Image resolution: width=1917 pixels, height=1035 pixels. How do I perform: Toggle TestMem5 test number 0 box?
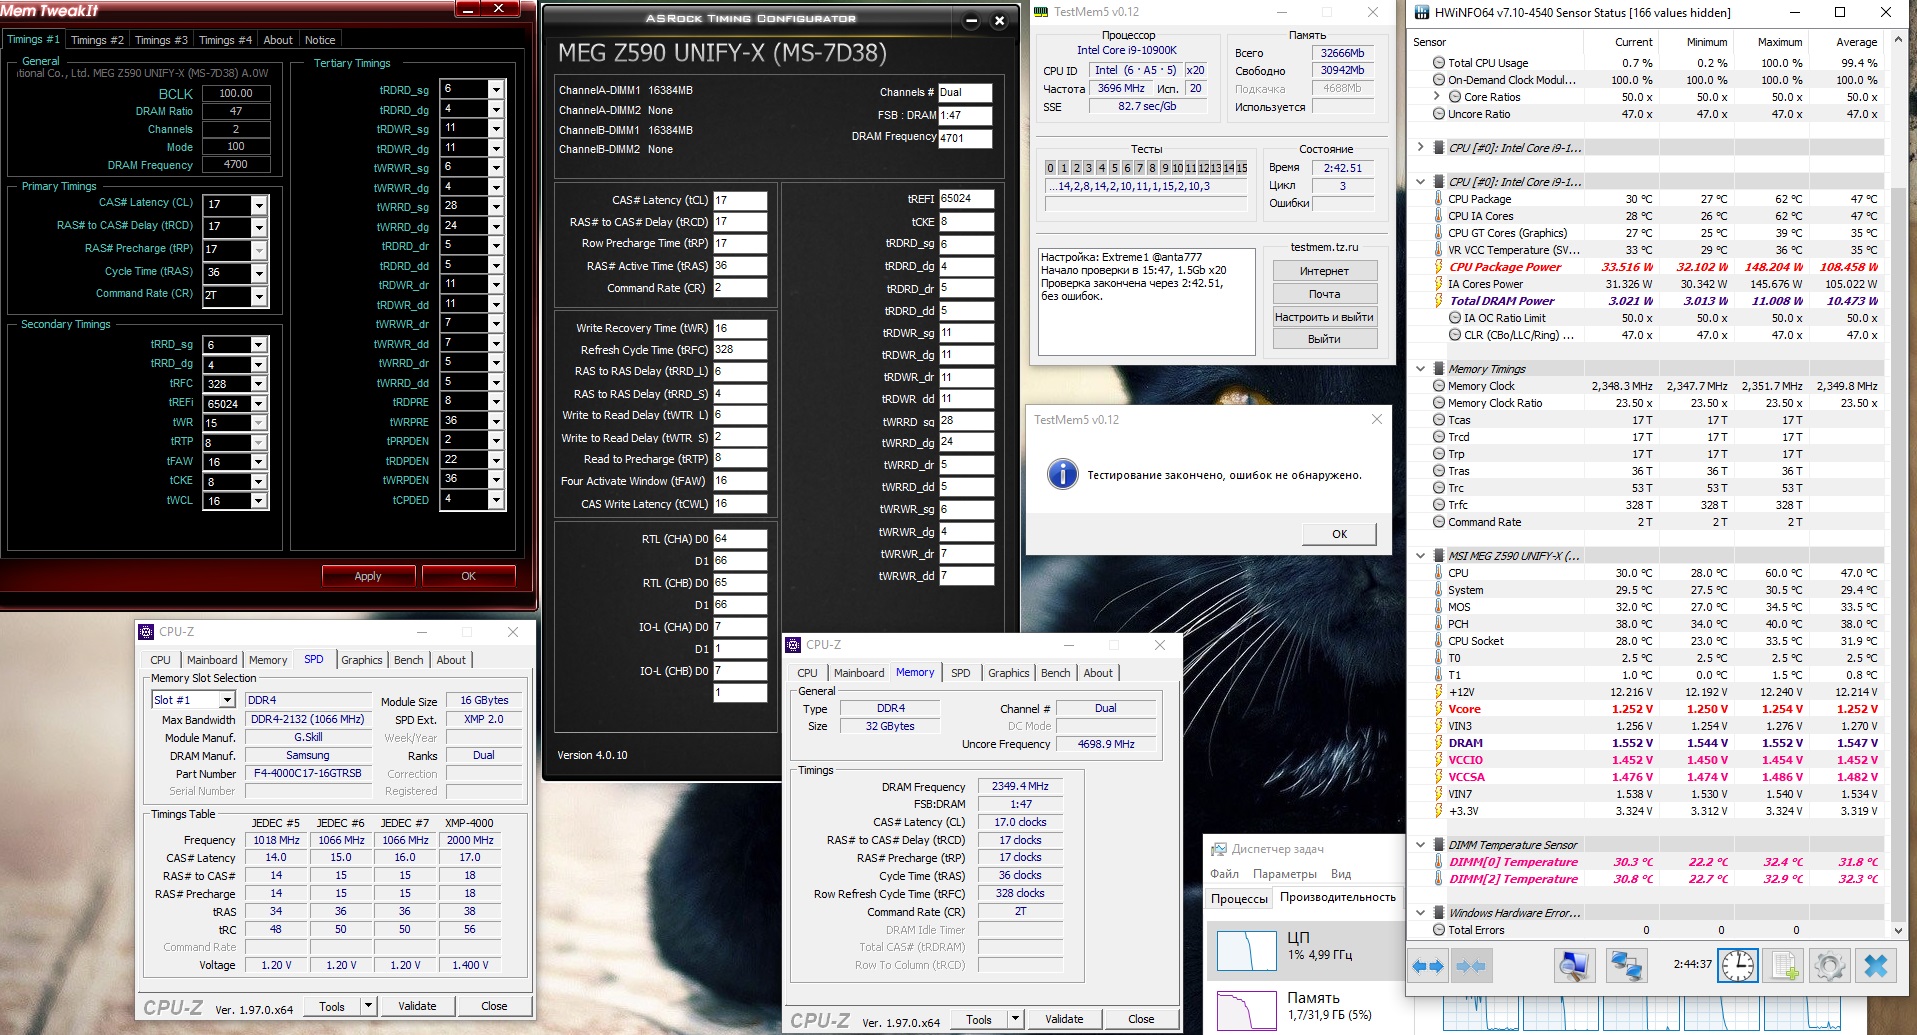click(x=1050, y=168)
